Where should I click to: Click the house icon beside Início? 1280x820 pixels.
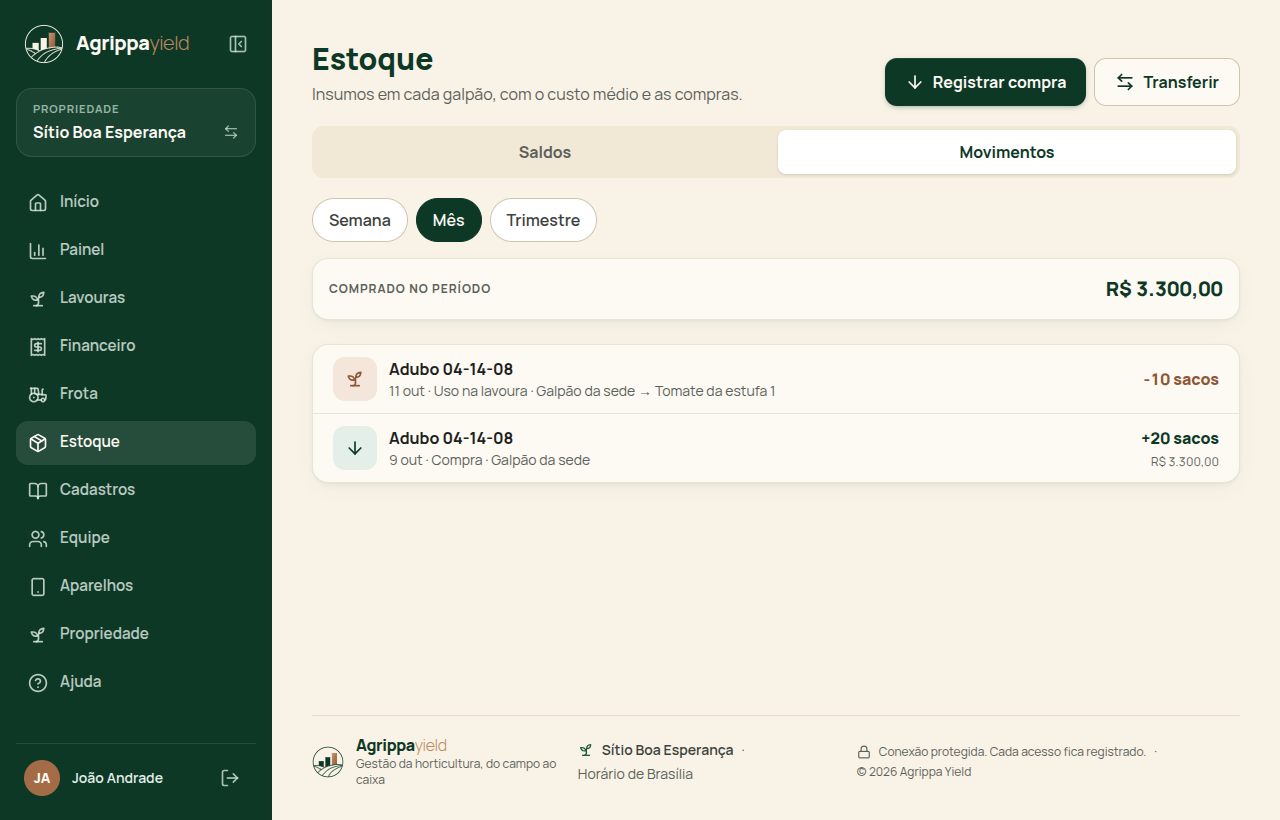tap(38, 202)
